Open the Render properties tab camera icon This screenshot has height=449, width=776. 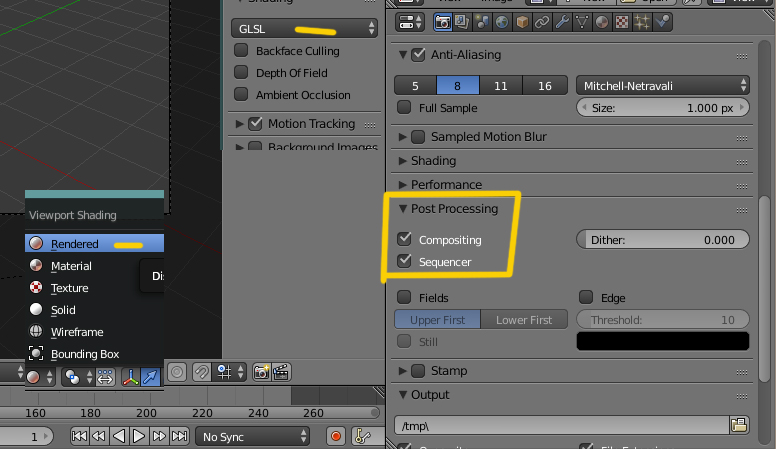coord(442,22)
